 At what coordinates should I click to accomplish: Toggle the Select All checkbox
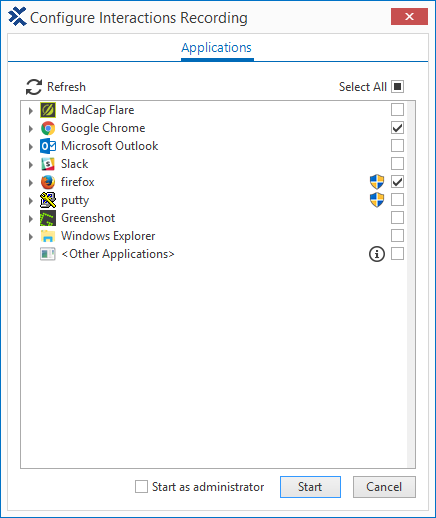pos(397,87)
